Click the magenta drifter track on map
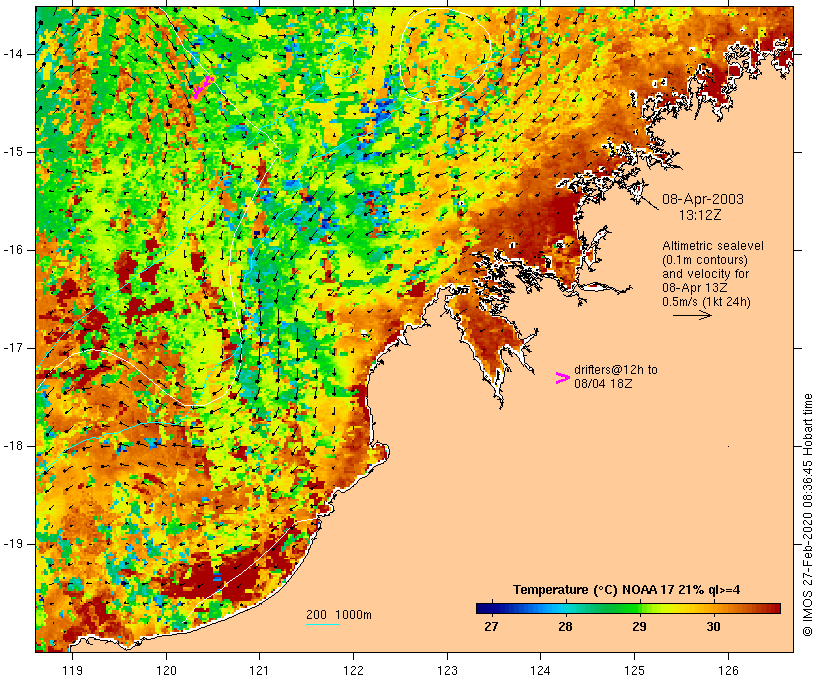Viewport: 820px width, 680px height. [202, 86]
